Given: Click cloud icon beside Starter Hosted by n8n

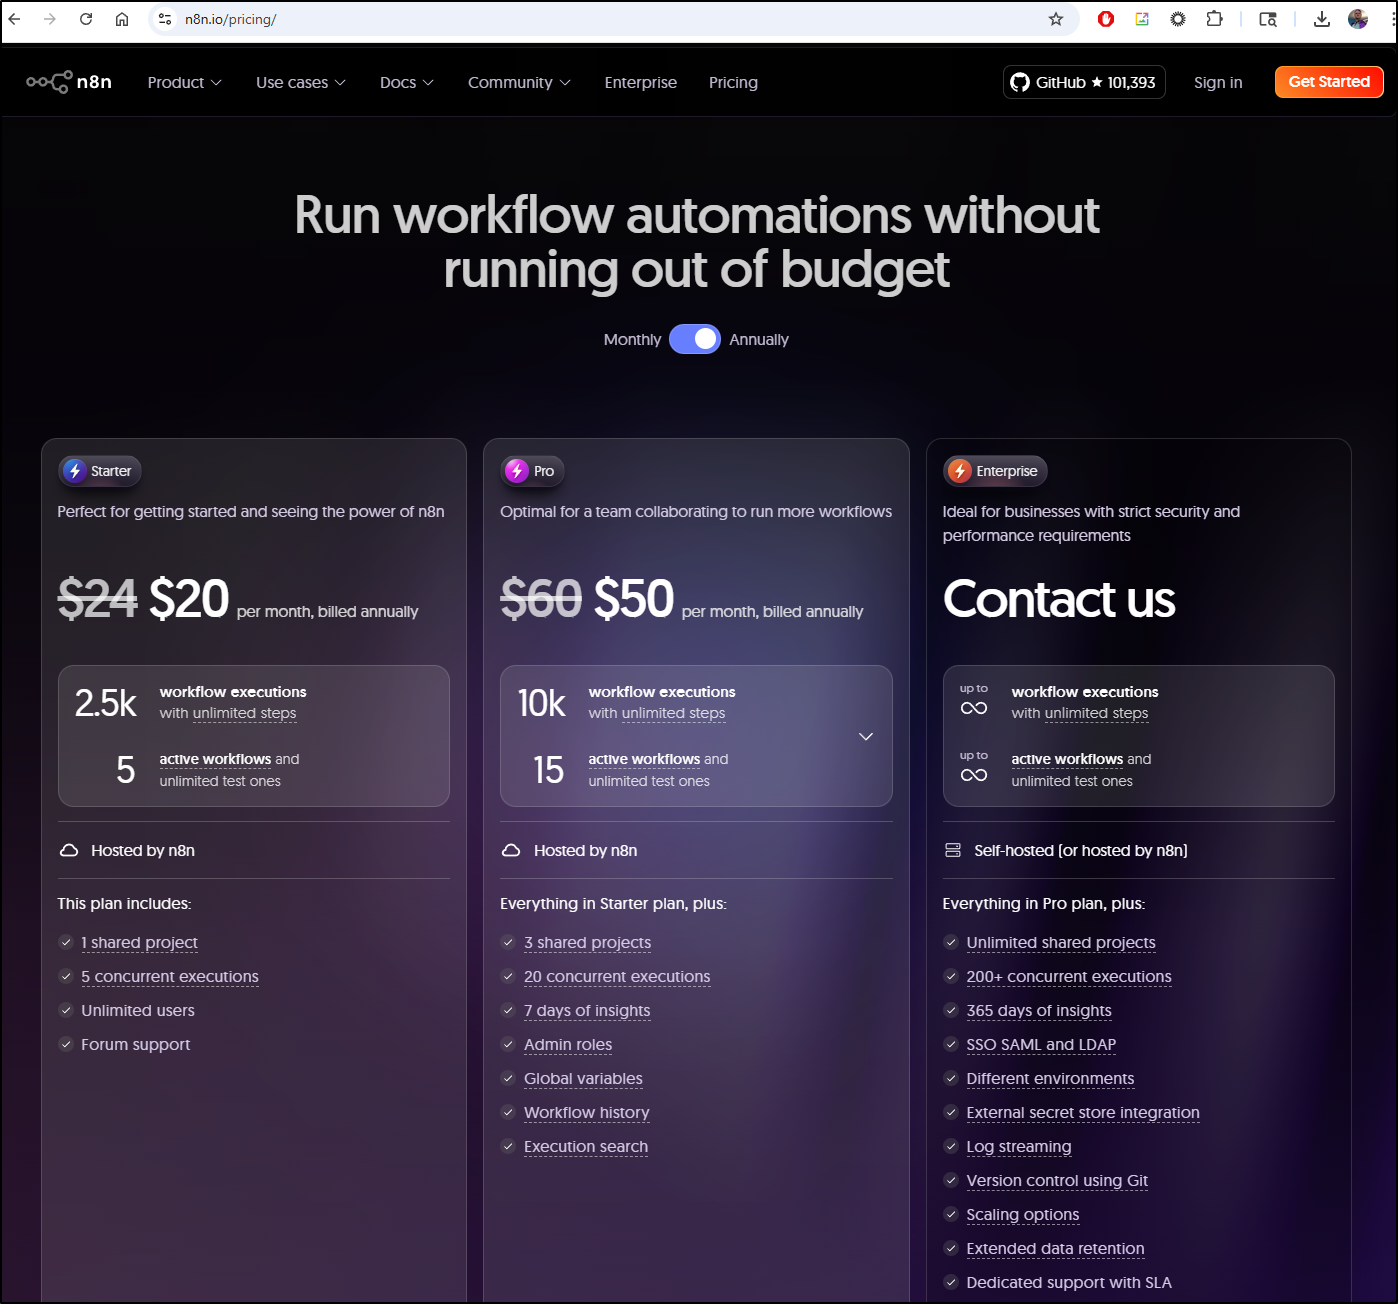Looking at the screenshot, I should coord(69,851).
